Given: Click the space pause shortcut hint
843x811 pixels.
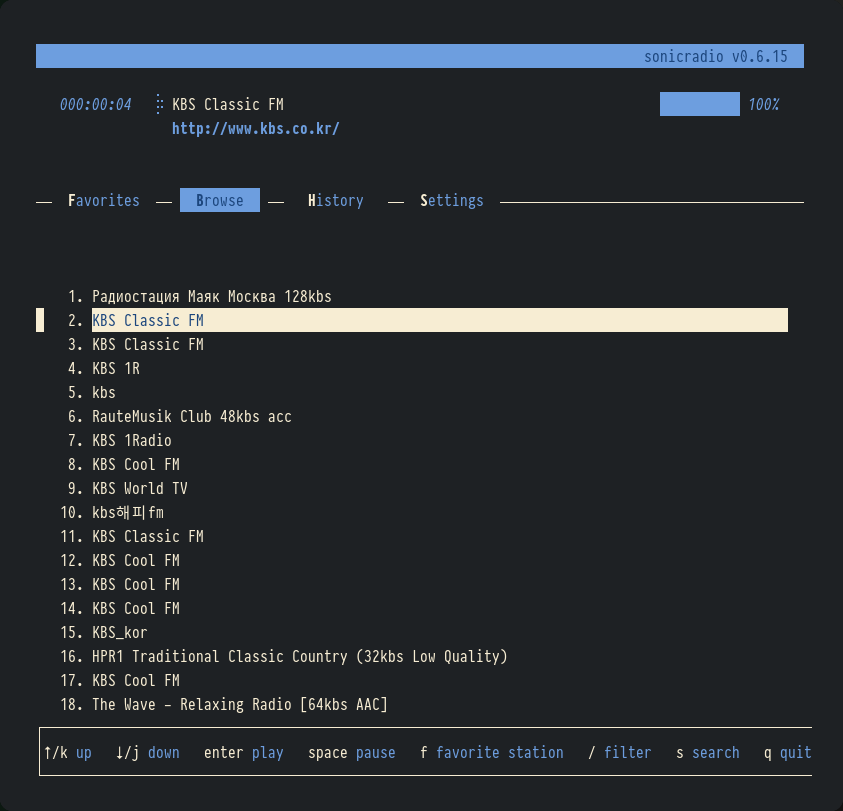Looking at the screenshot, I should click(x=352, y=752).
